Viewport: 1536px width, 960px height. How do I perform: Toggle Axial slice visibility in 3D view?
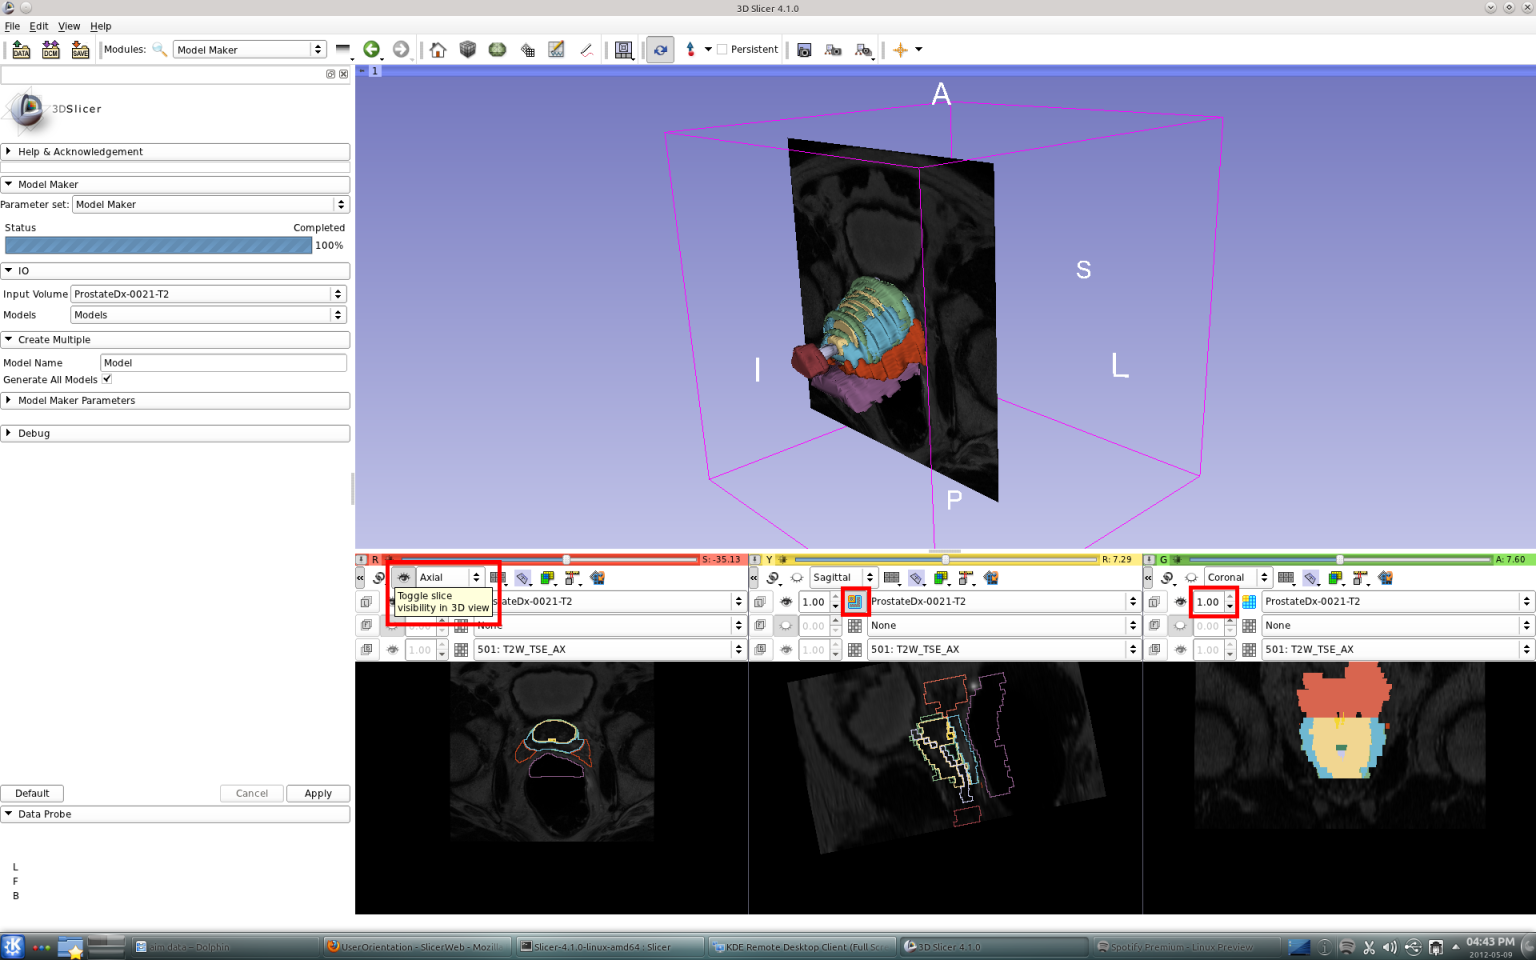click(x=404, y=578)
